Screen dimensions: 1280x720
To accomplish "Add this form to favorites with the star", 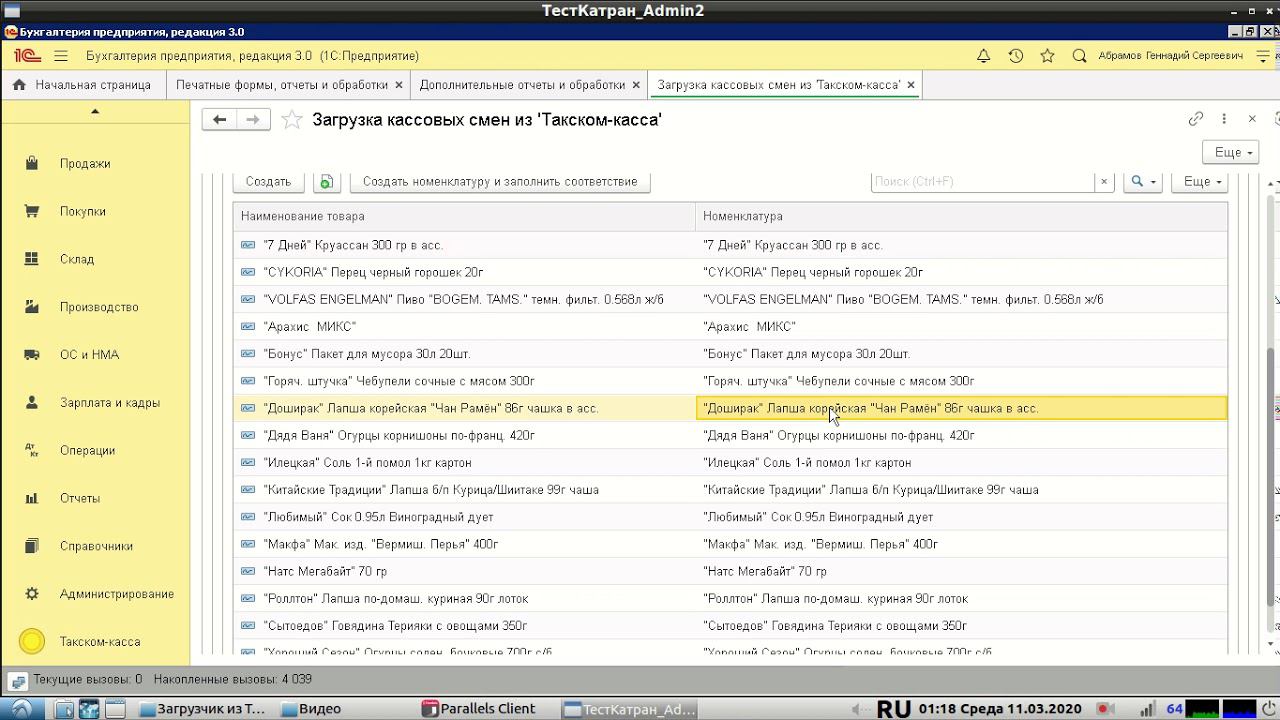I will coord(291,120).
